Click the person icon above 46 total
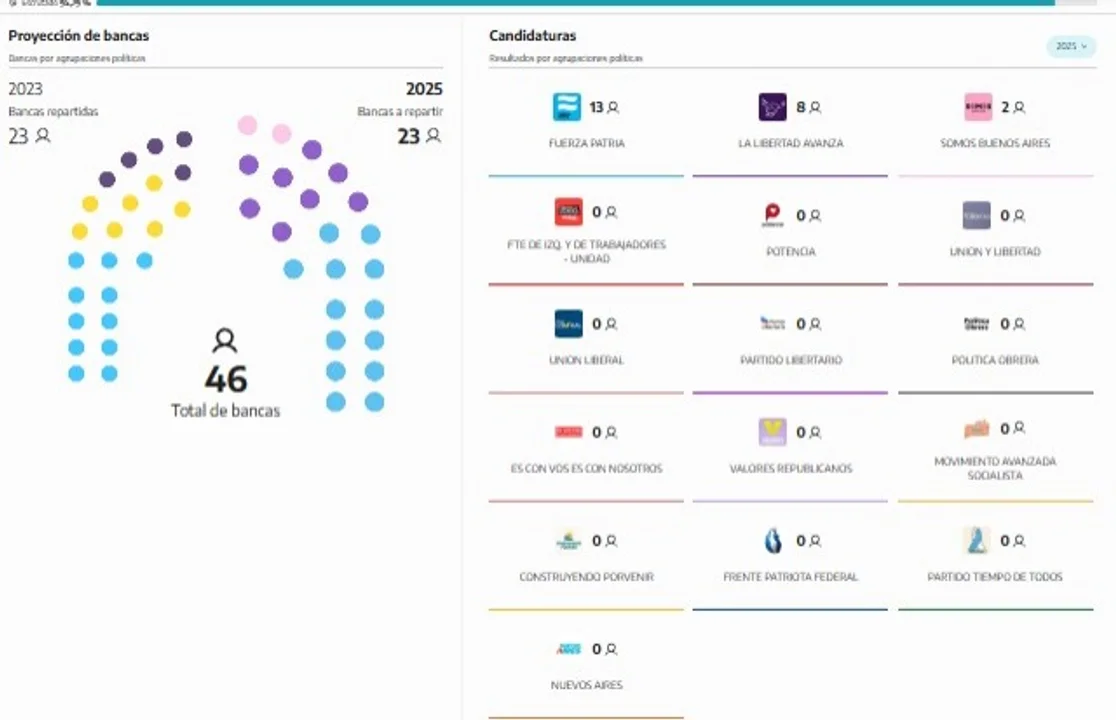This screenshot has height=720, width=1116. tap(225, 341)
